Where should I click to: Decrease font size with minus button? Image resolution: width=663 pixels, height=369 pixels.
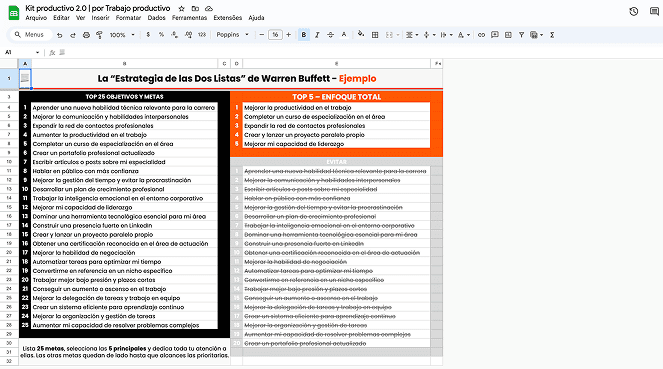[x=262, y=35]
